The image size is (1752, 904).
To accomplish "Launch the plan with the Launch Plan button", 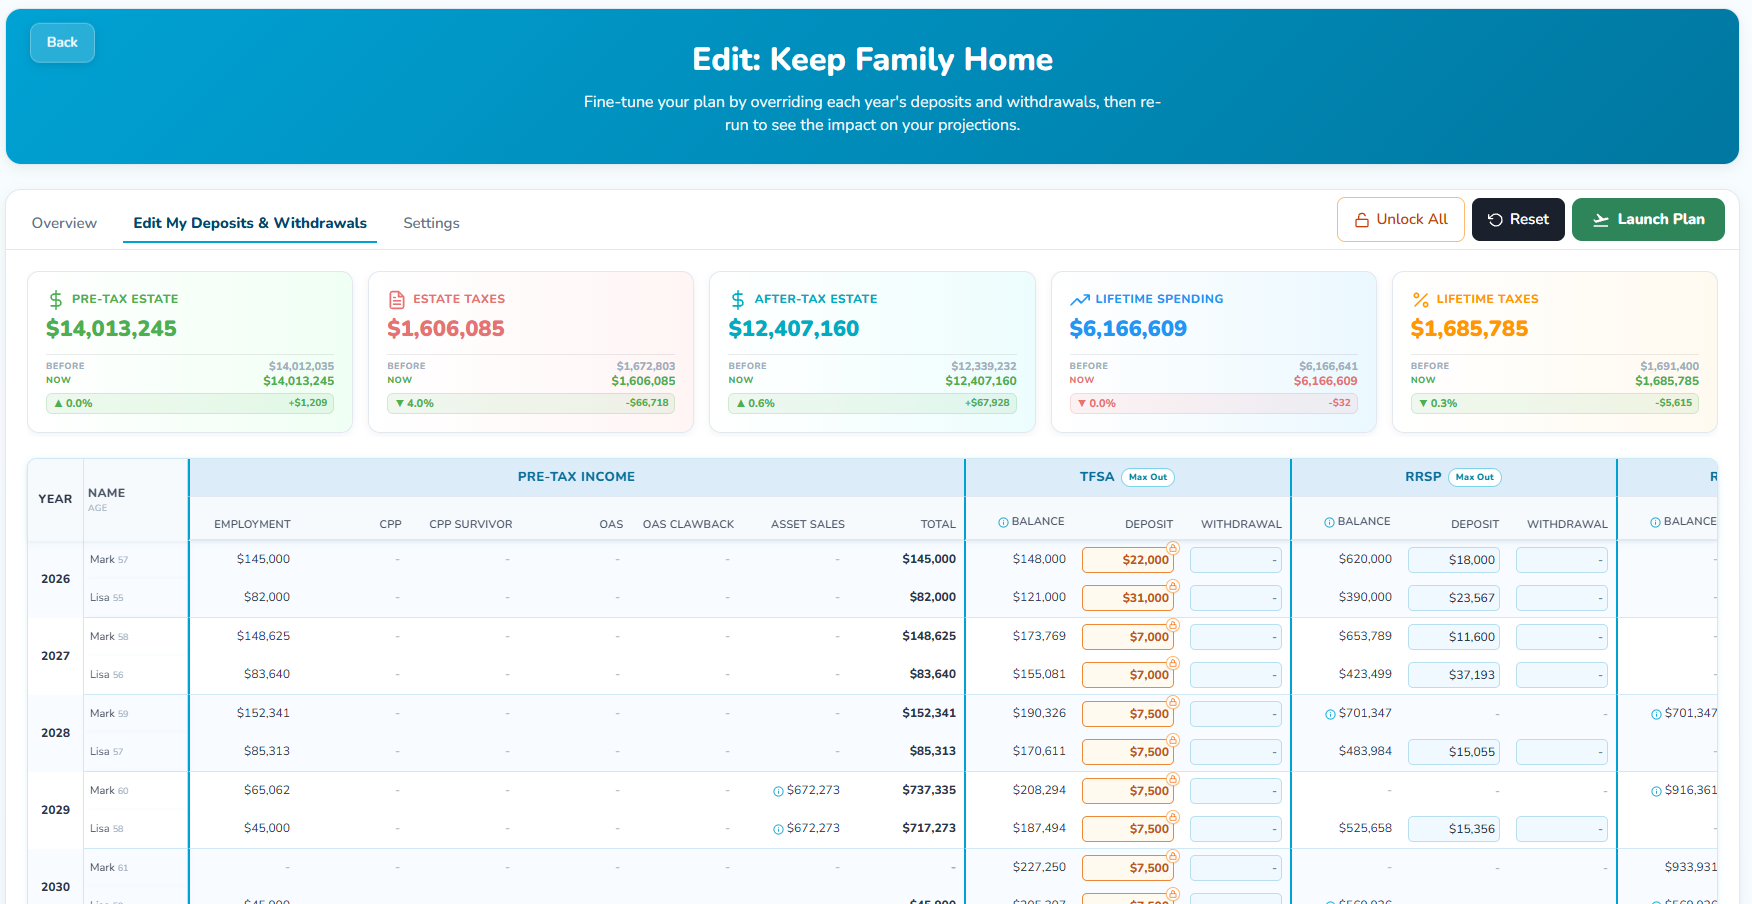I will [1648, 219].
